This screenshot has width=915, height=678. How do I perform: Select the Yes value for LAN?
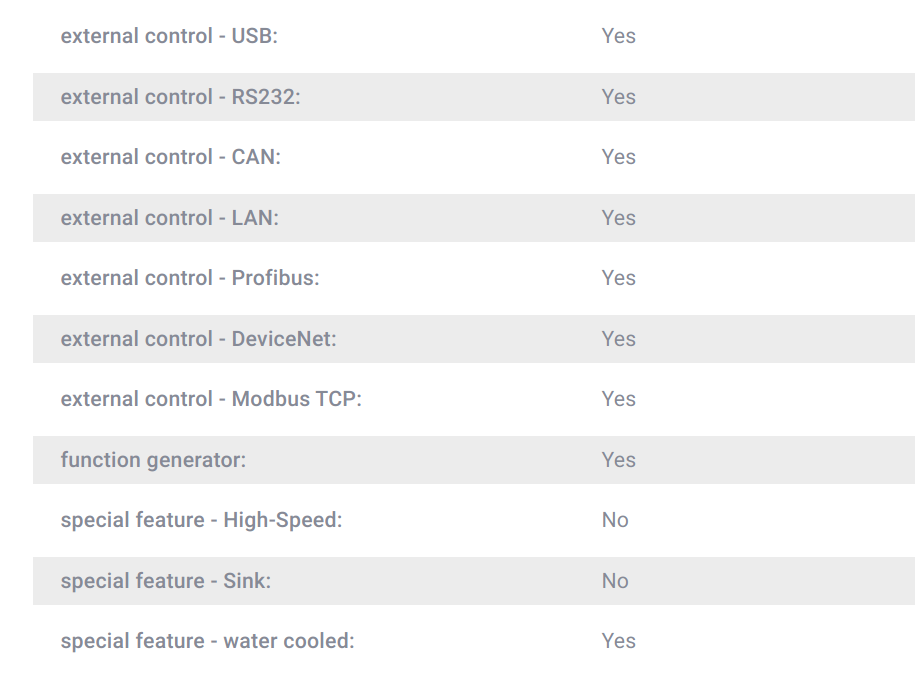coord(619,218)
